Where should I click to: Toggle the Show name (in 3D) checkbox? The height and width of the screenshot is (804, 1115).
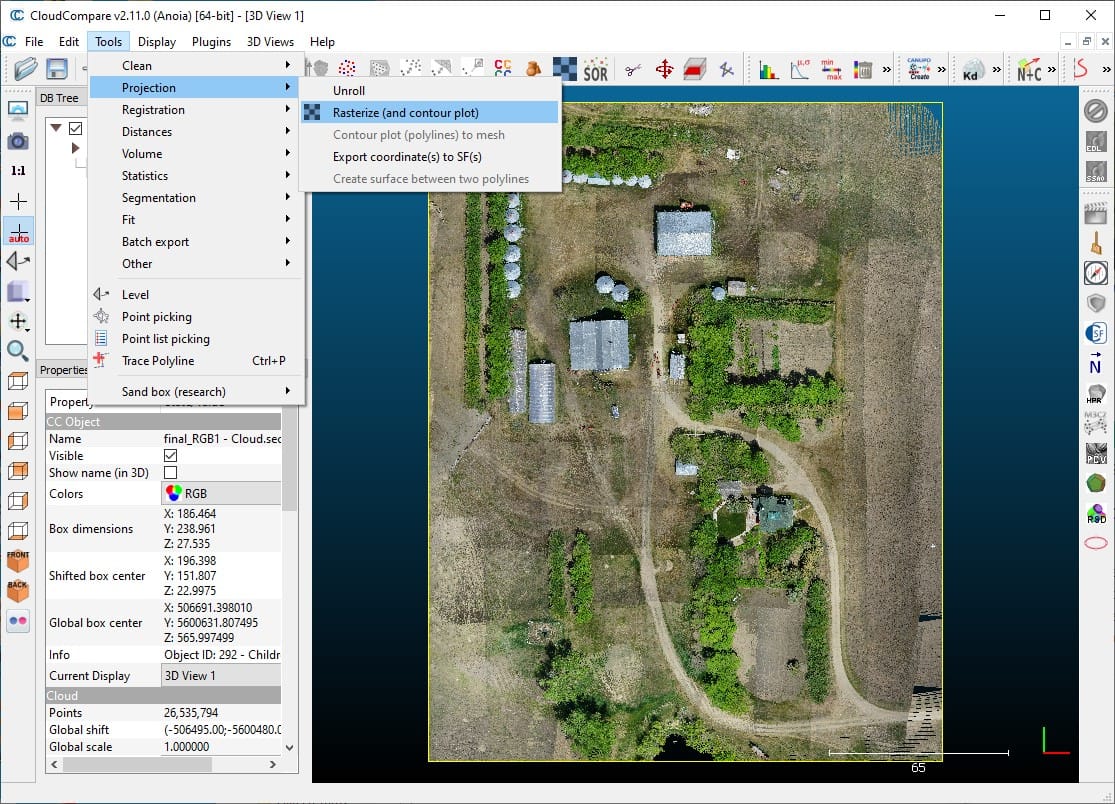(171, 473)
